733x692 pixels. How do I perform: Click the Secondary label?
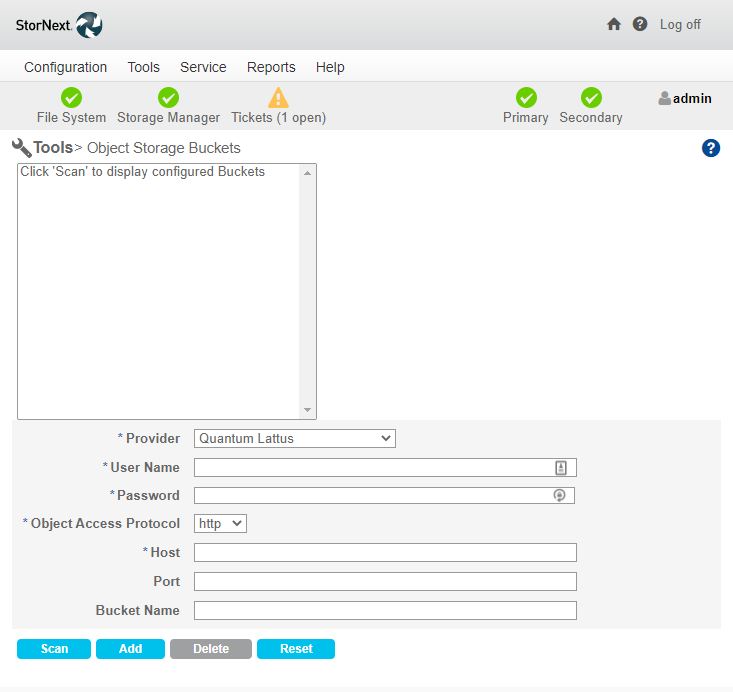click(591, 117)
